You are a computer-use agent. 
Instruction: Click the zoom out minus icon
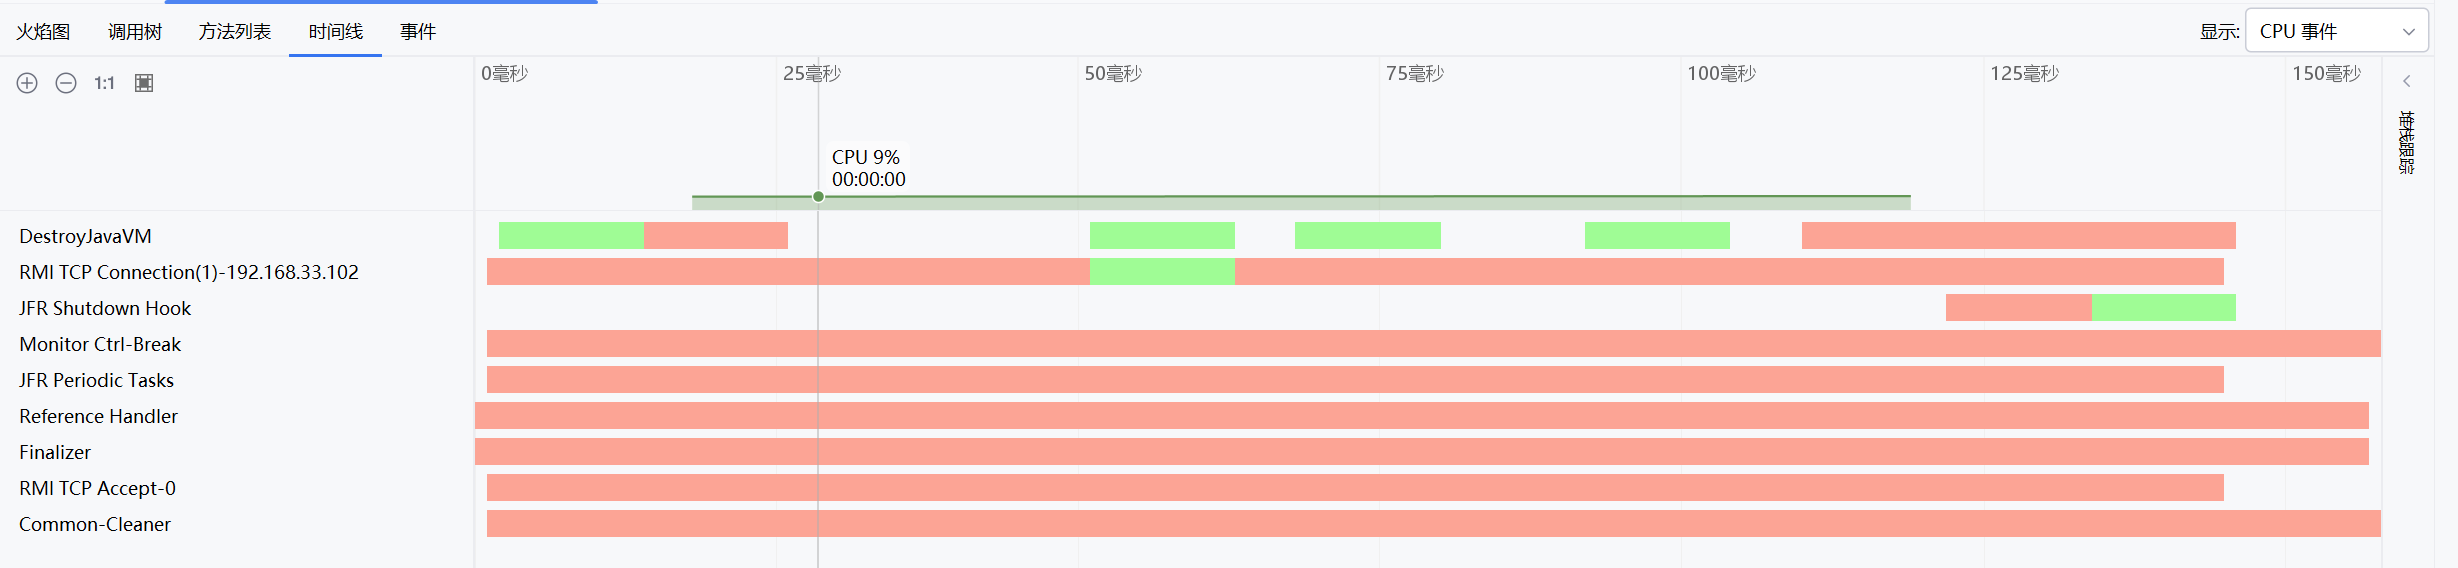click(x=66, y=83)
